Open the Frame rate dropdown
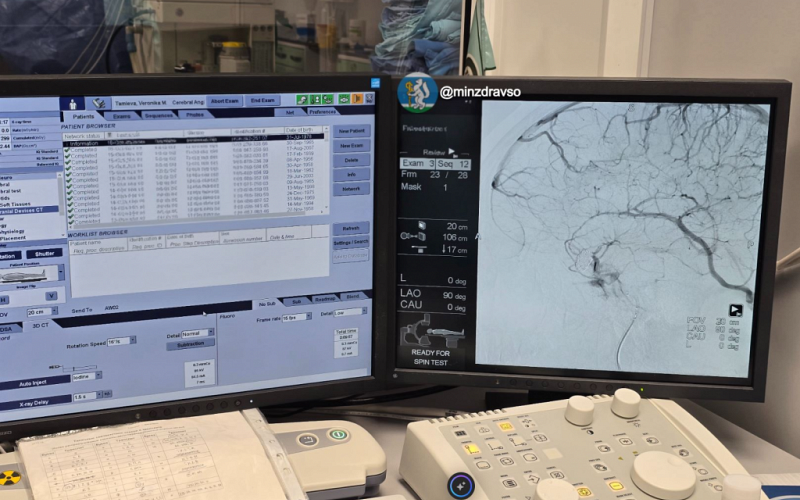This screenshot has width=800, height=500. (308, 317)
